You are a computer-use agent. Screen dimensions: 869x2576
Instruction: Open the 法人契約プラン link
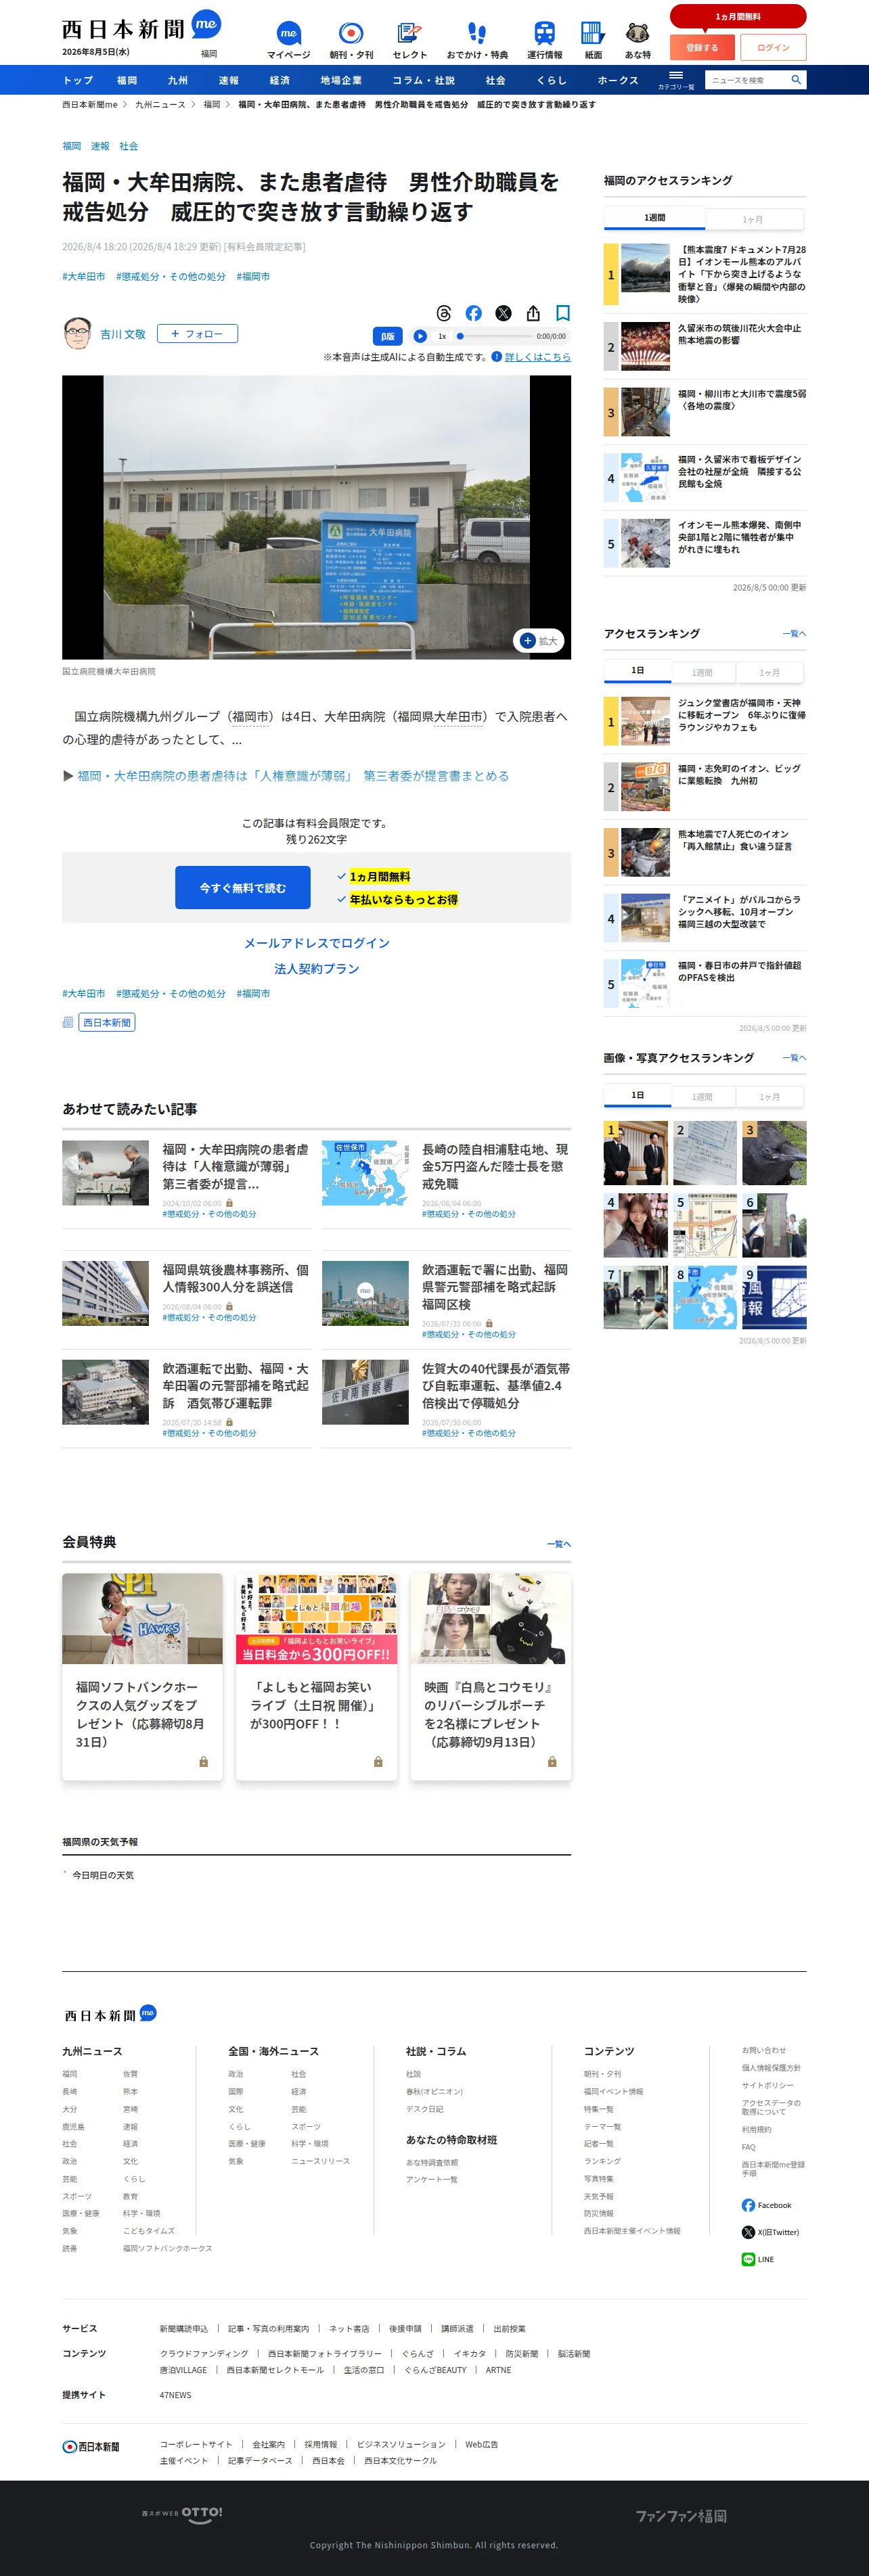(317, 969)
